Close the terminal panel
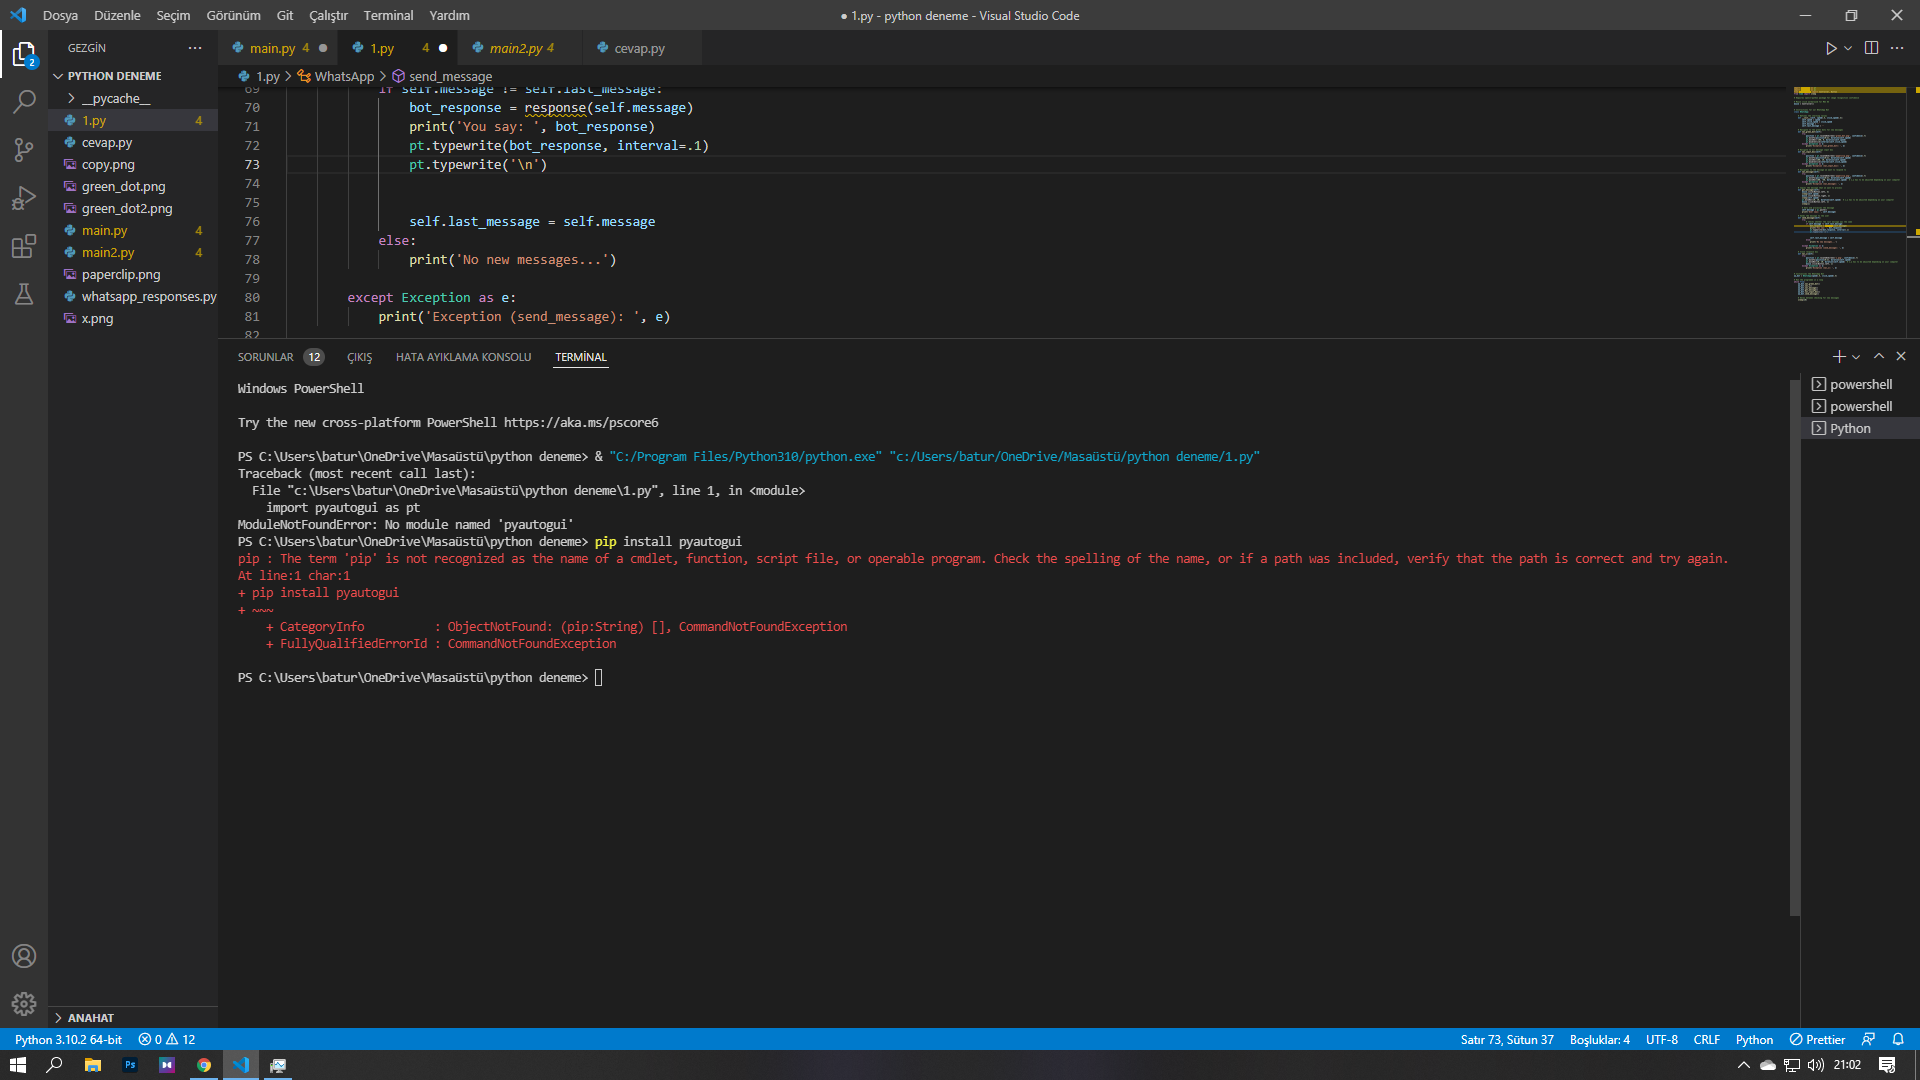 1901,357
